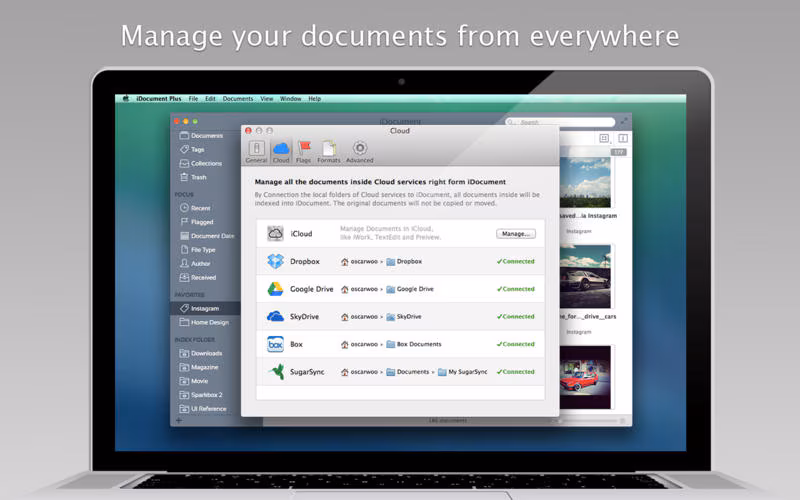Click Dropbox Connected status

[x=516, y=261]
